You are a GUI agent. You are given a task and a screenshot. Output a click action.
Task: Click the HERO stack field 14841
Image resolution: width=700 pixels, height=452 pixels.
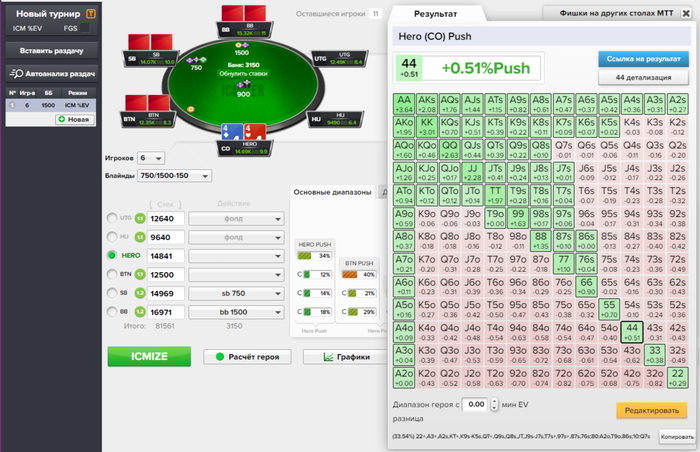166,256
